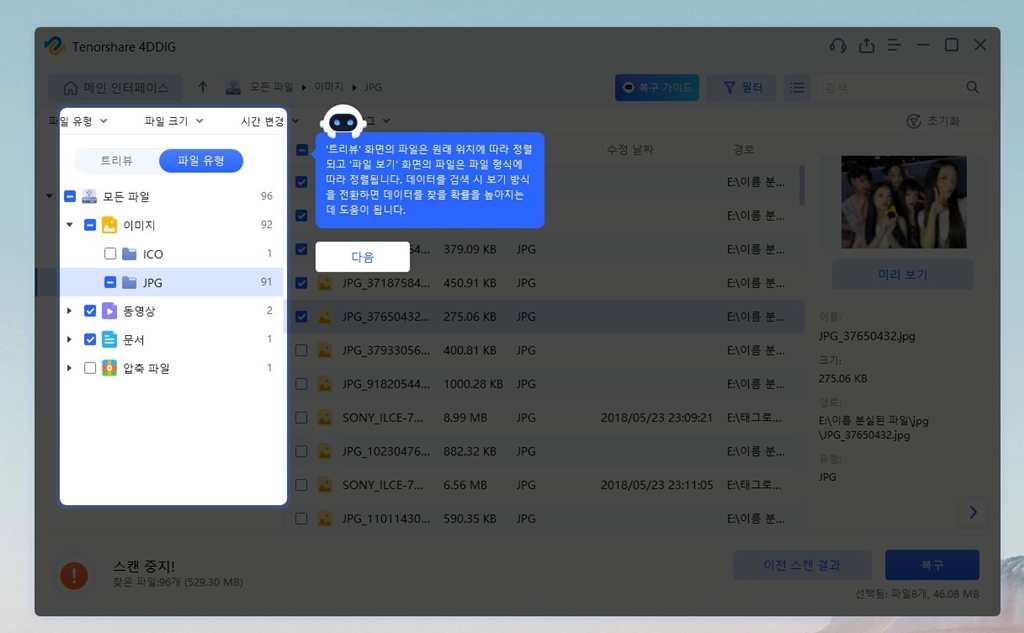Image resolution: width=1024 pixels, height=633 pixels.
Task: Switch to list view icon
Action: tap(797, 88)
